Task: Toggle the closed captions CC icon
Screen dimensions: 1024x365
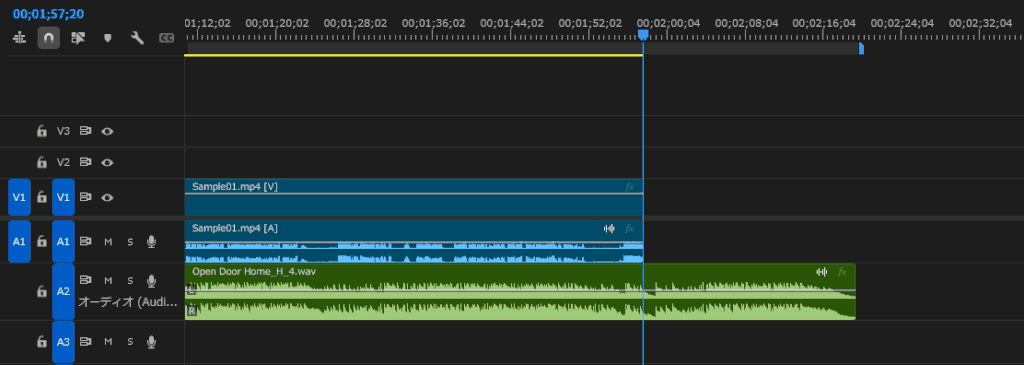Action: click(167, 38)
